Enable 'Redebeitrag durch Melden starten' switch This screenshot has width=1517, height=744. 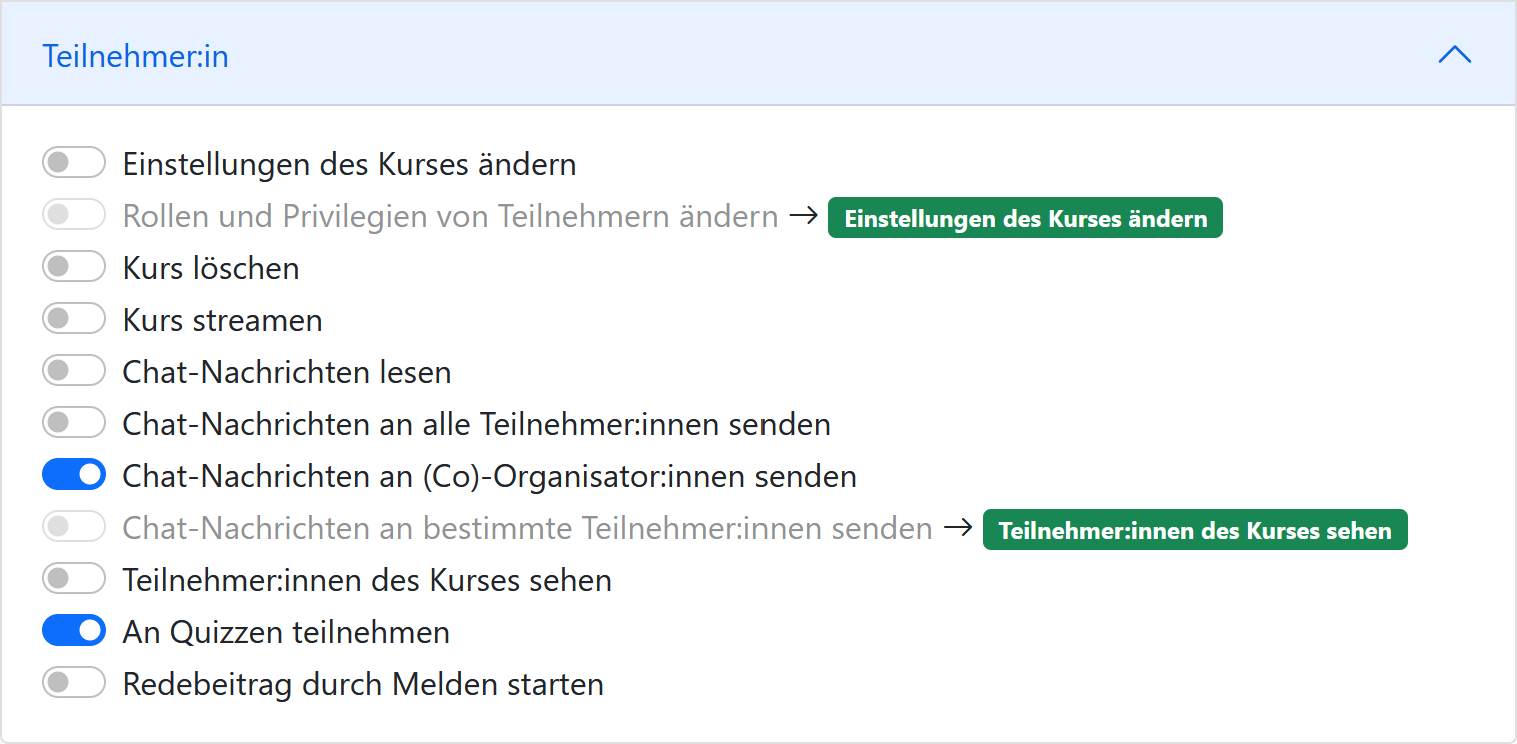click(x=74, y=683)
